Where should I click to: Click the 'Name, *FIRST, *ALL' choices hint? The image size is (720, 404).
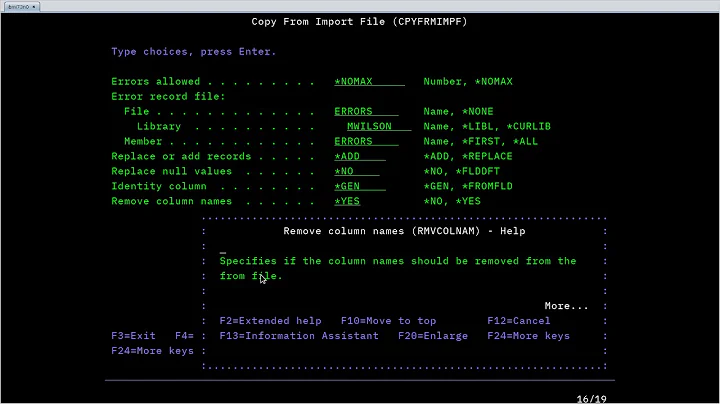coord(480,141)
